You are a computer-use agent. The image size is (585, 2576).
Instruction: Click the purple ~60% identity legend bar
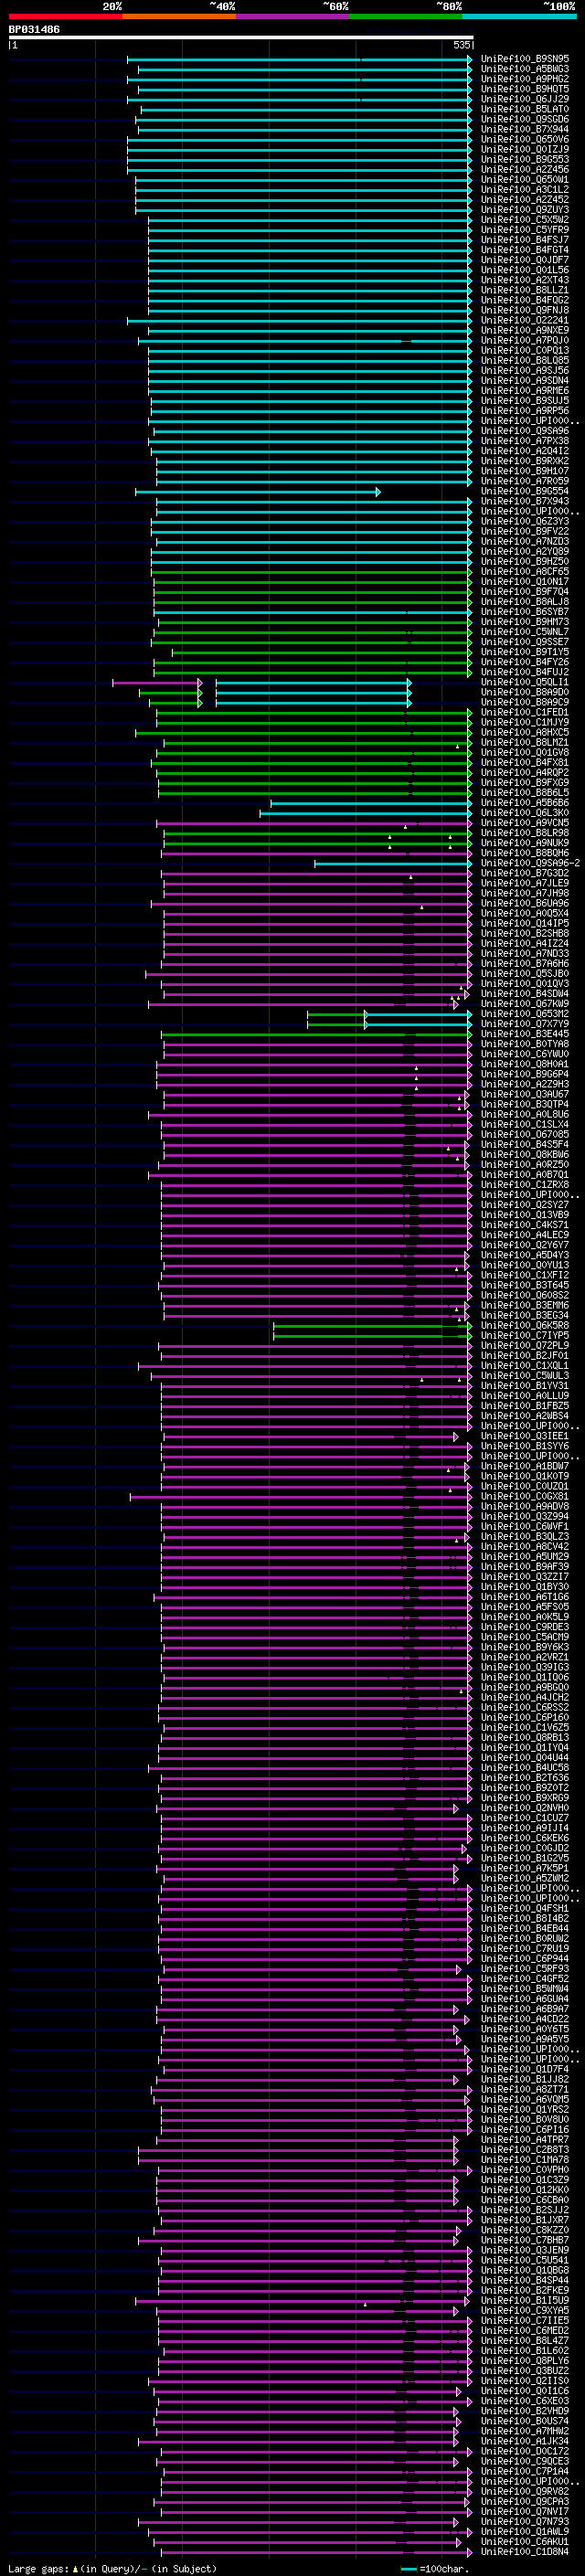point(292,16)
